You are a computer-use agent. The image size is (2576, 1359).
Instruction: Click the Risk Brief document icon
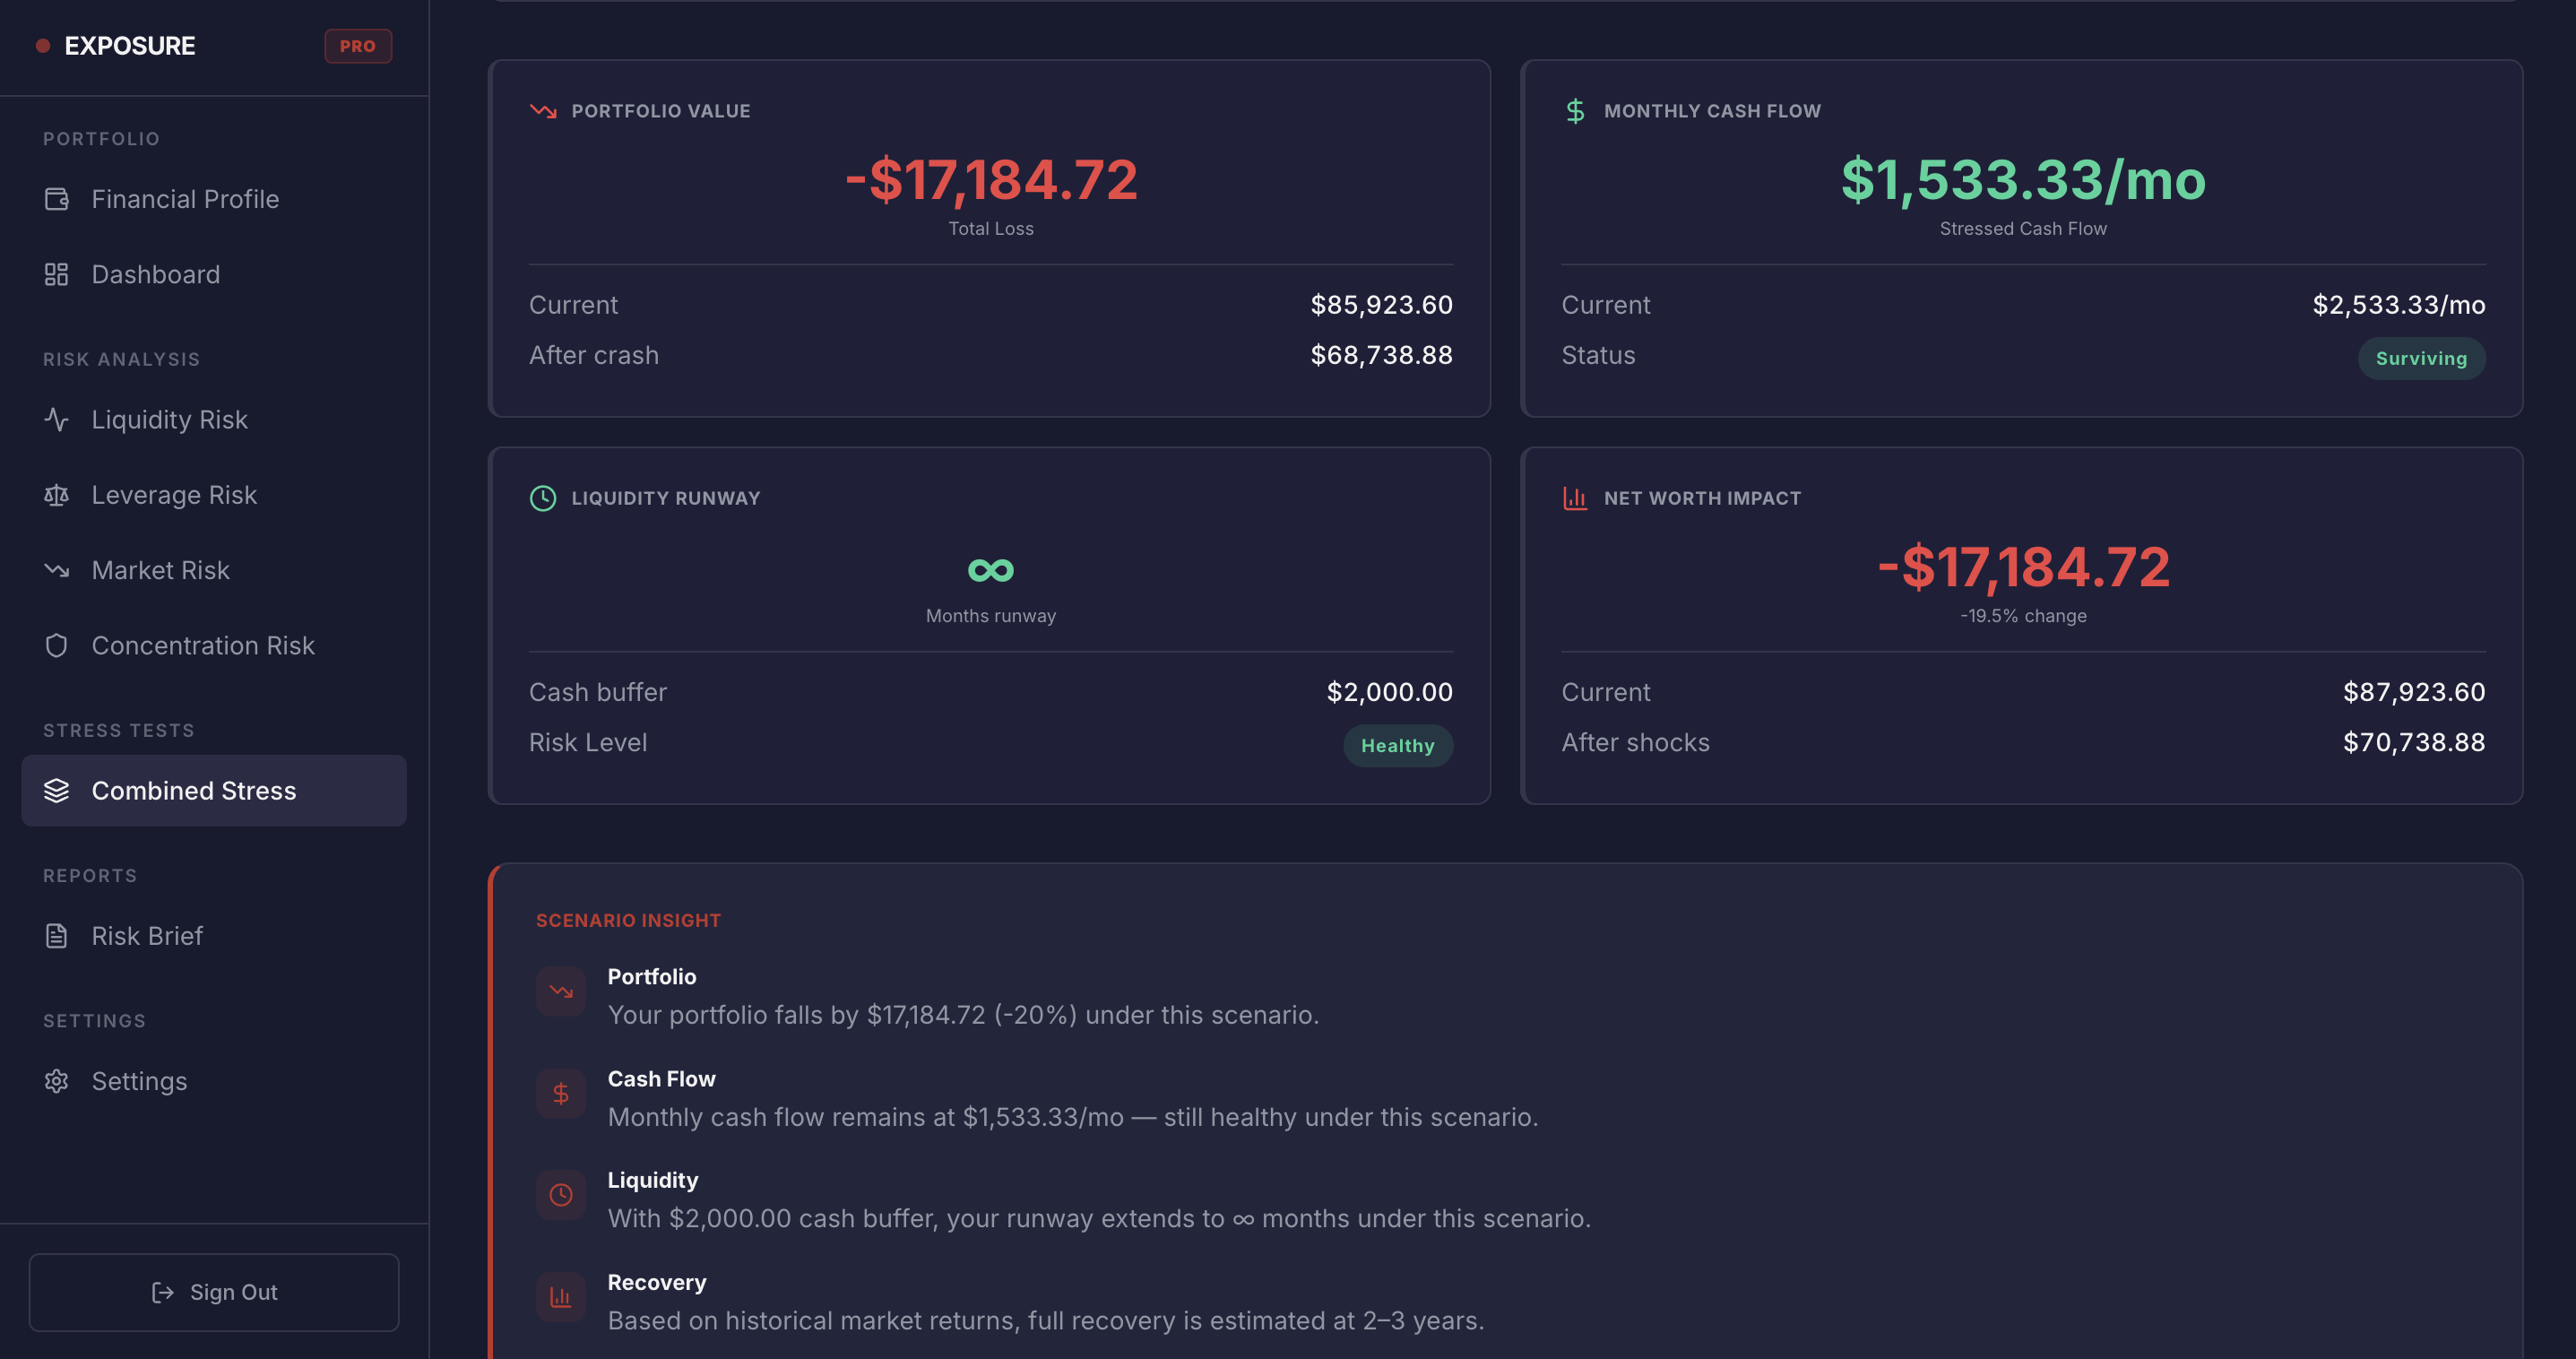click(56, 936)
